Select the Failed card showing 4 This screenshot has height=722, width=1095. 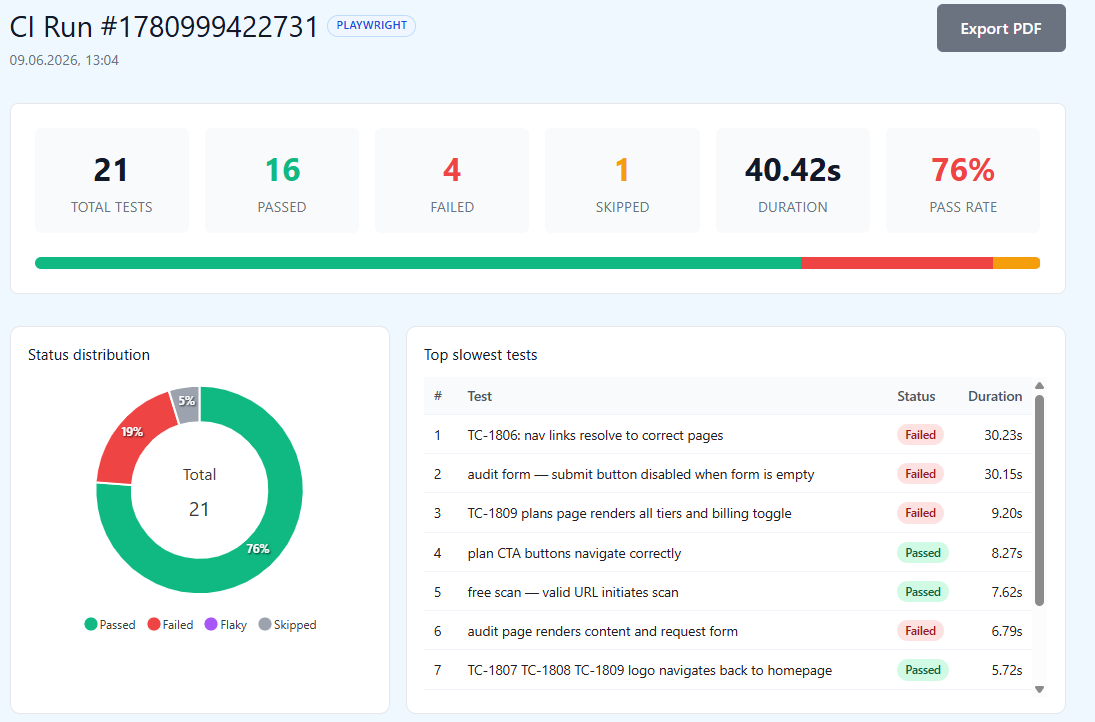[452, 180]
